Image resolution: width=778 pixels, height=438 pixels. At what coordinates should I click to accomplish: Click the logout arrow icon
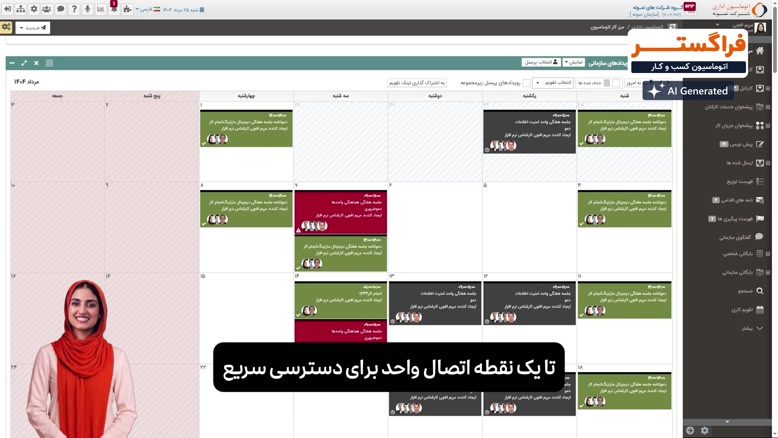[7, 9]
